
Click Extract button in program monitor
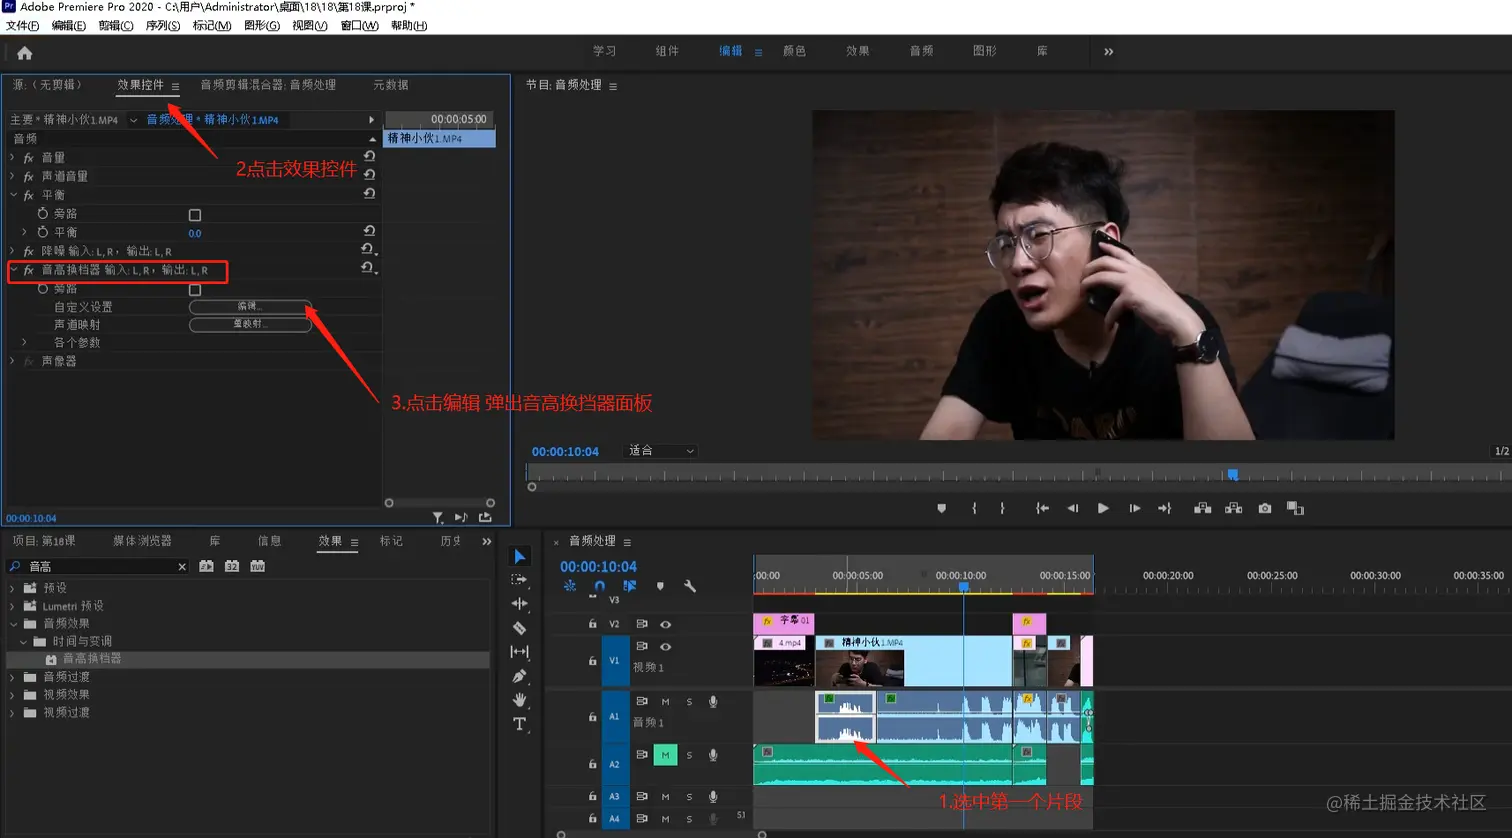pos(1234,509)
